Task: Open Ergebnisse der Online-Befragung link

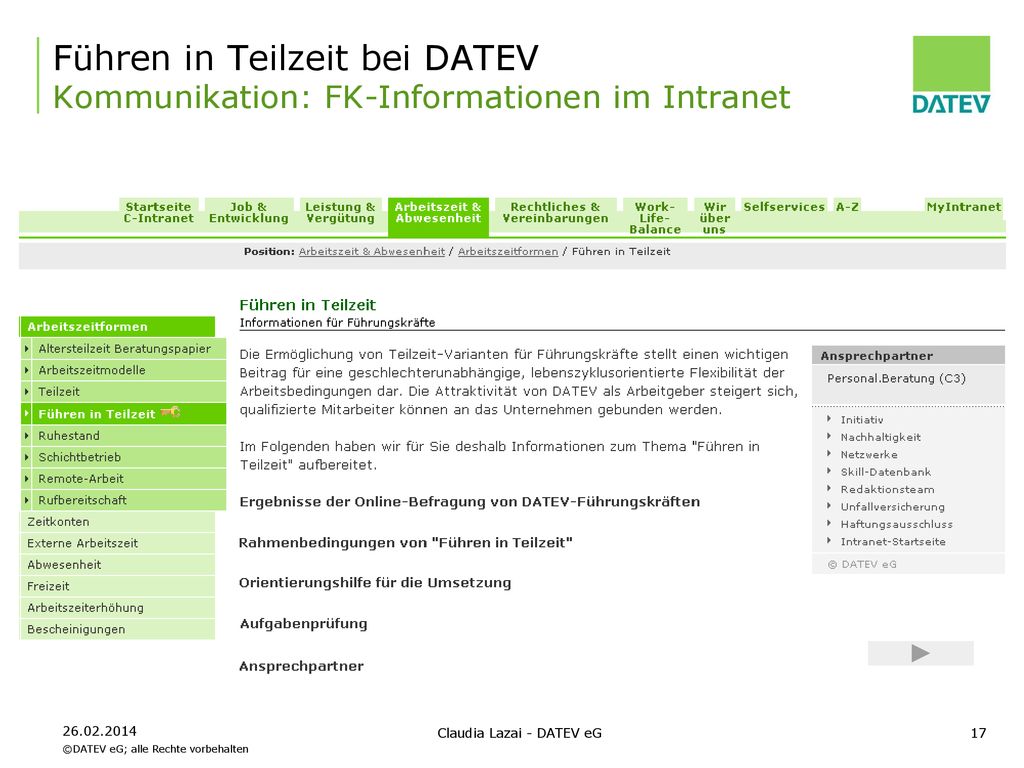Action: (x=470, y=502)
